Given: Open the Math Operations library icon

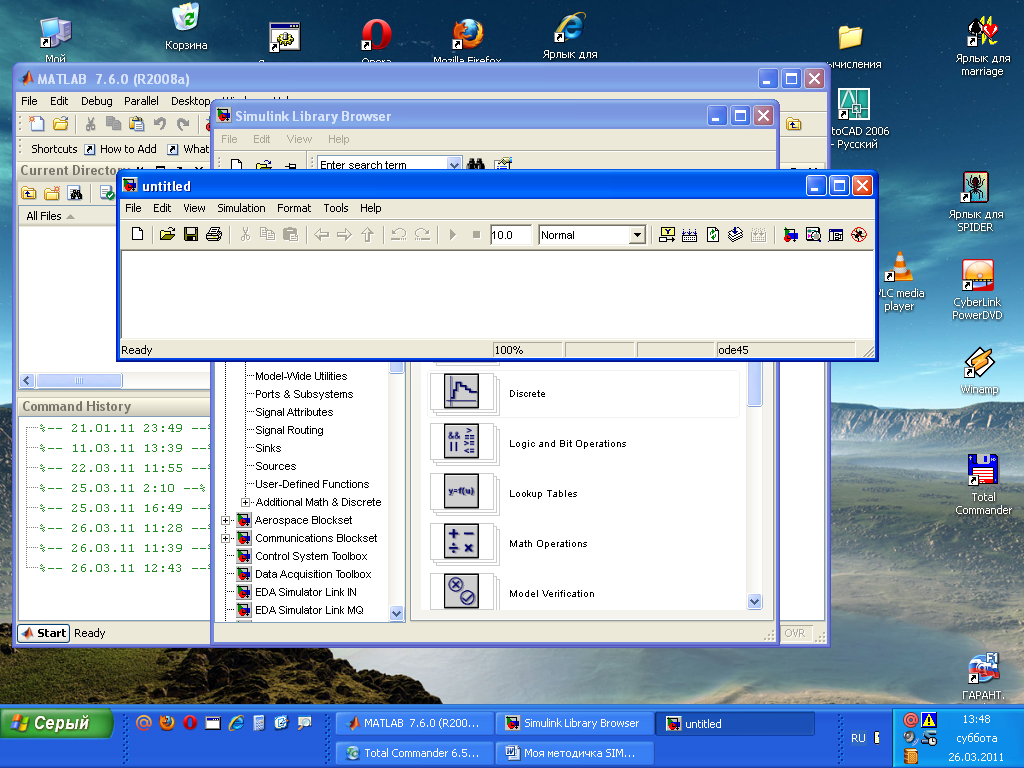Looking at the screenshot, I should pyautogui.click(x=461, y=541).
